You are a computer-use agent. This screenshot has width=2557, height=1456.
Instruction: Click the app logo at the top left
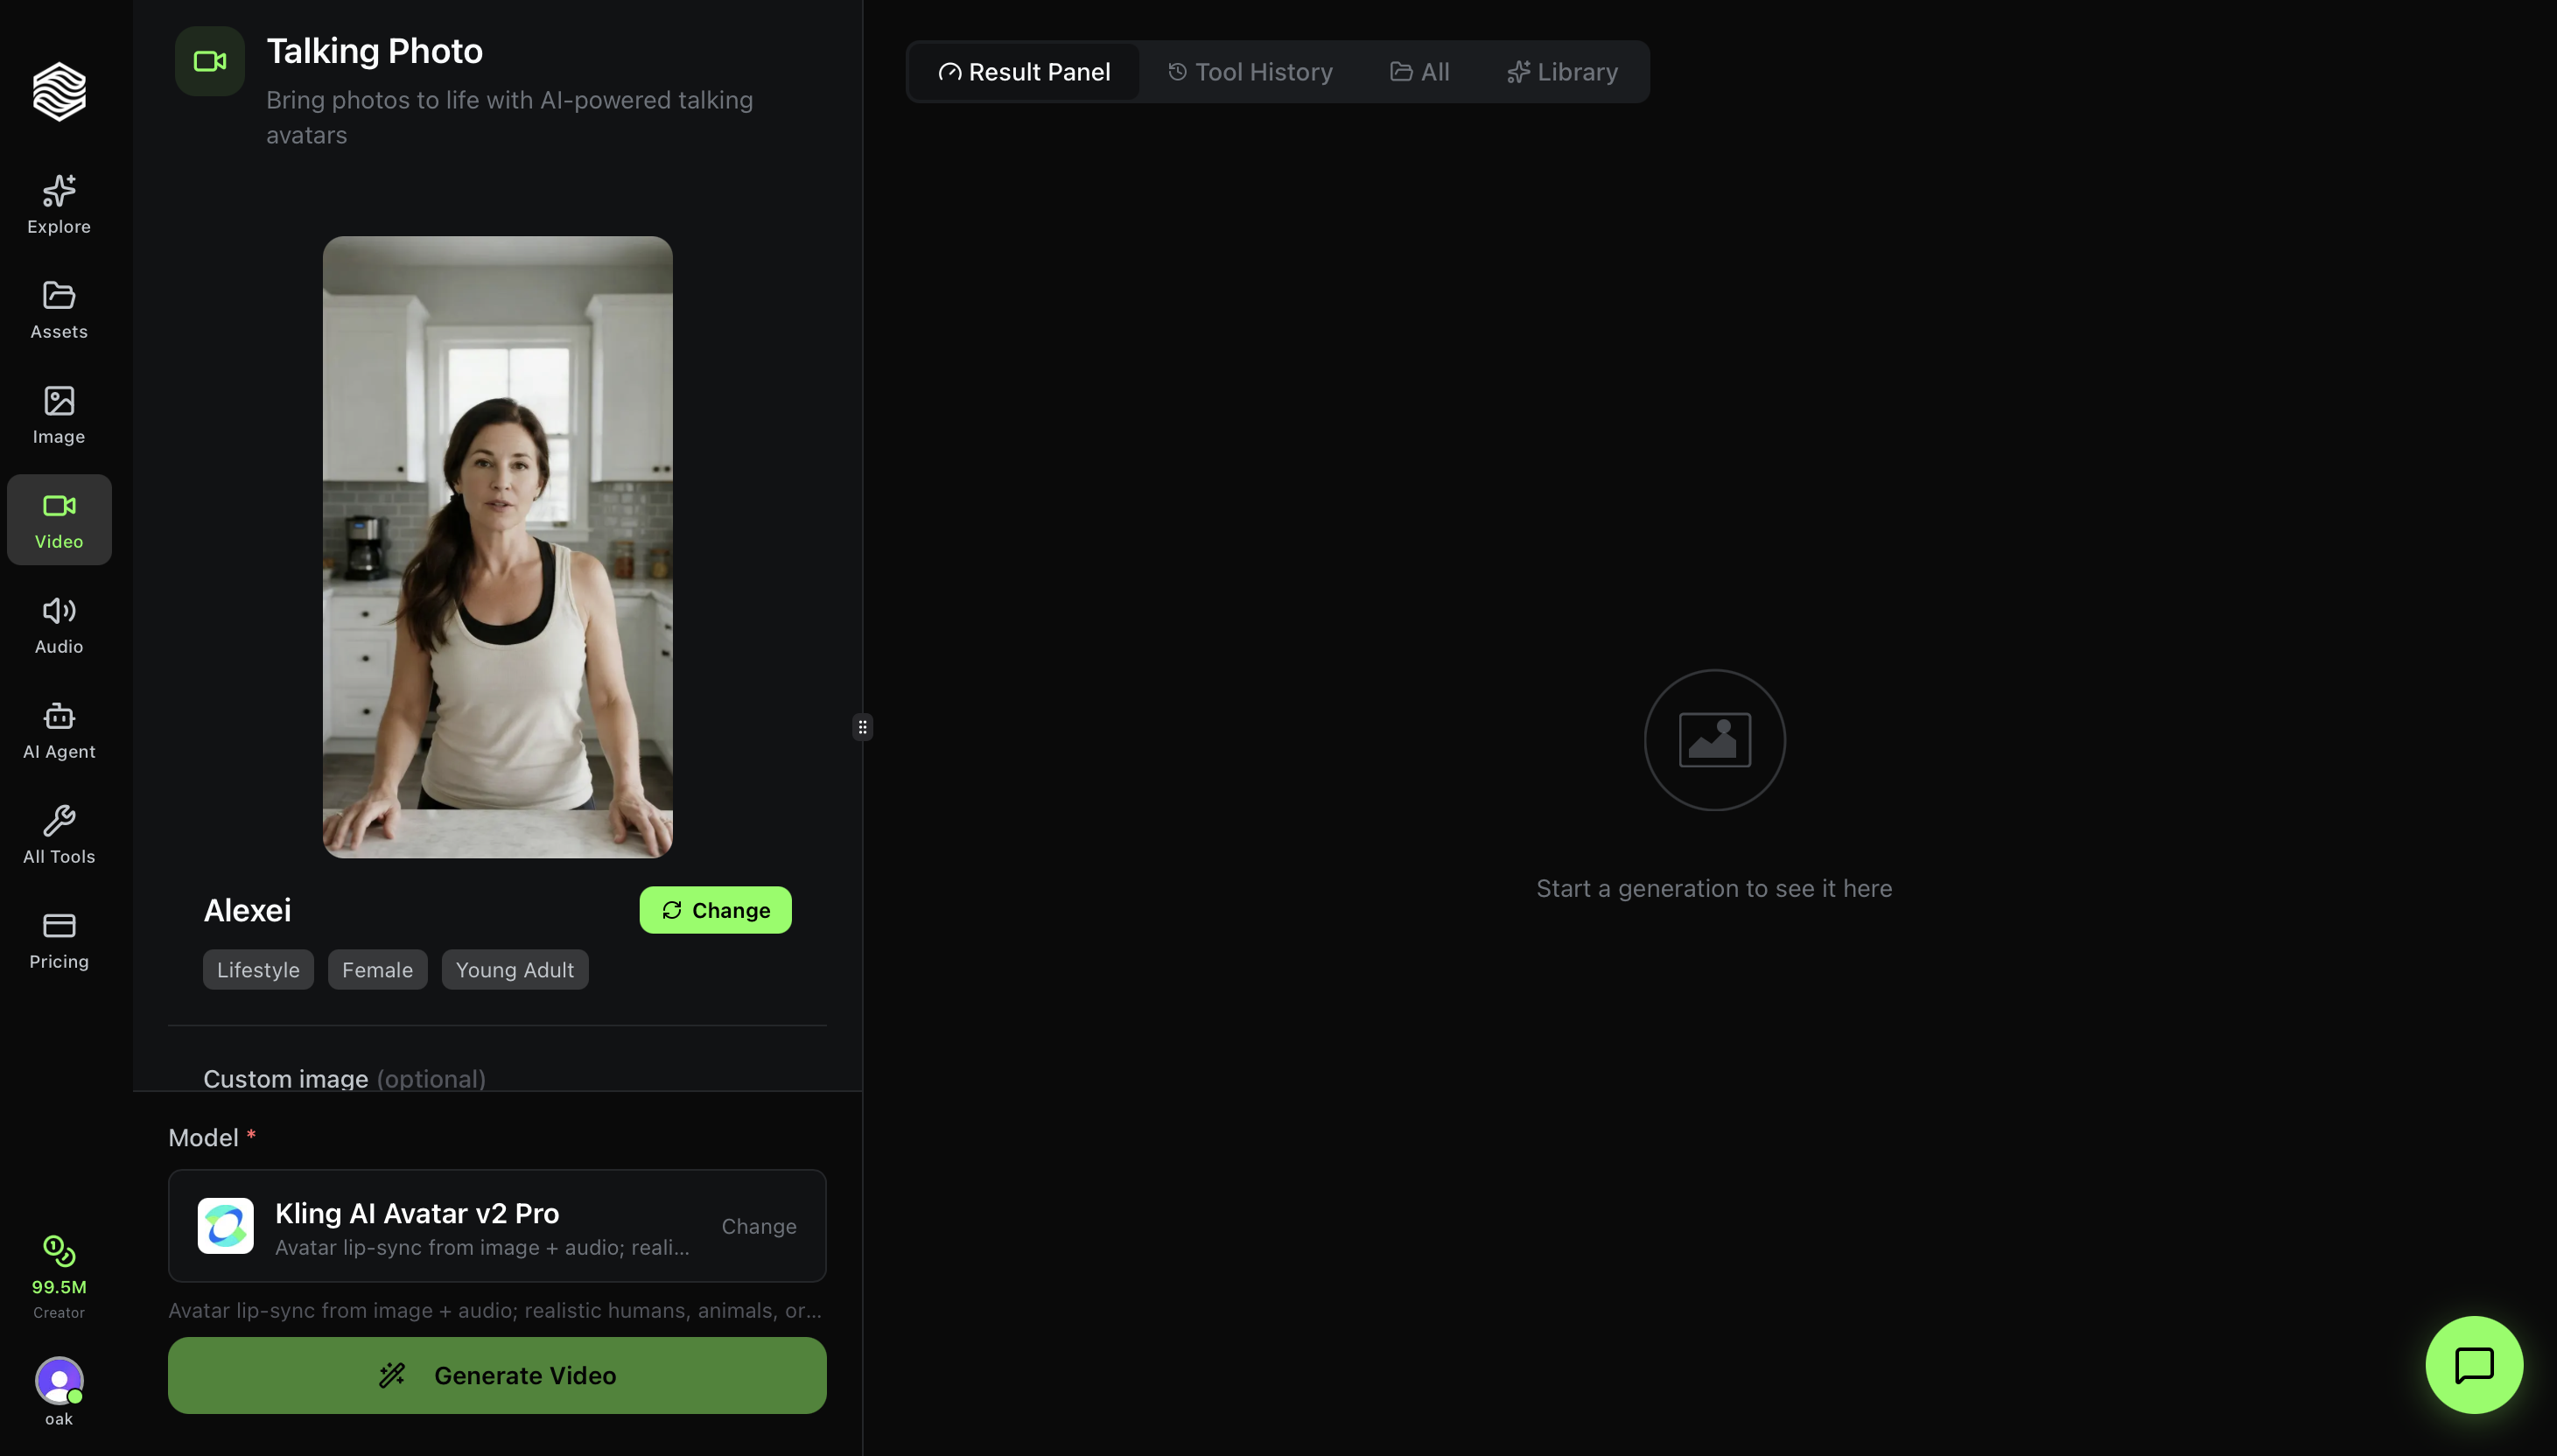pos(57,92)
